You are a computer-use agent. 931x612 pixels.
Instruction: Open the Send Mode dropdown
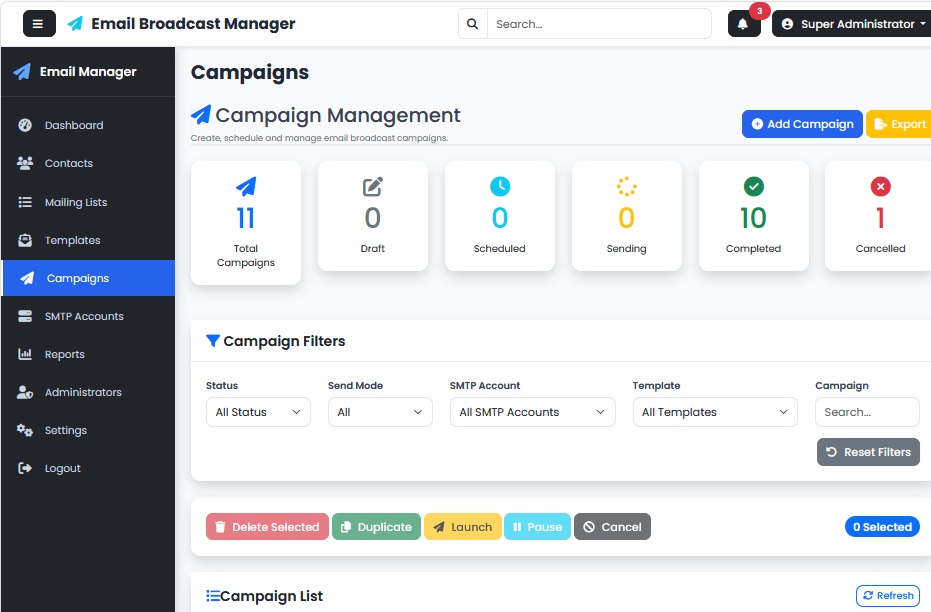(380, 412)
